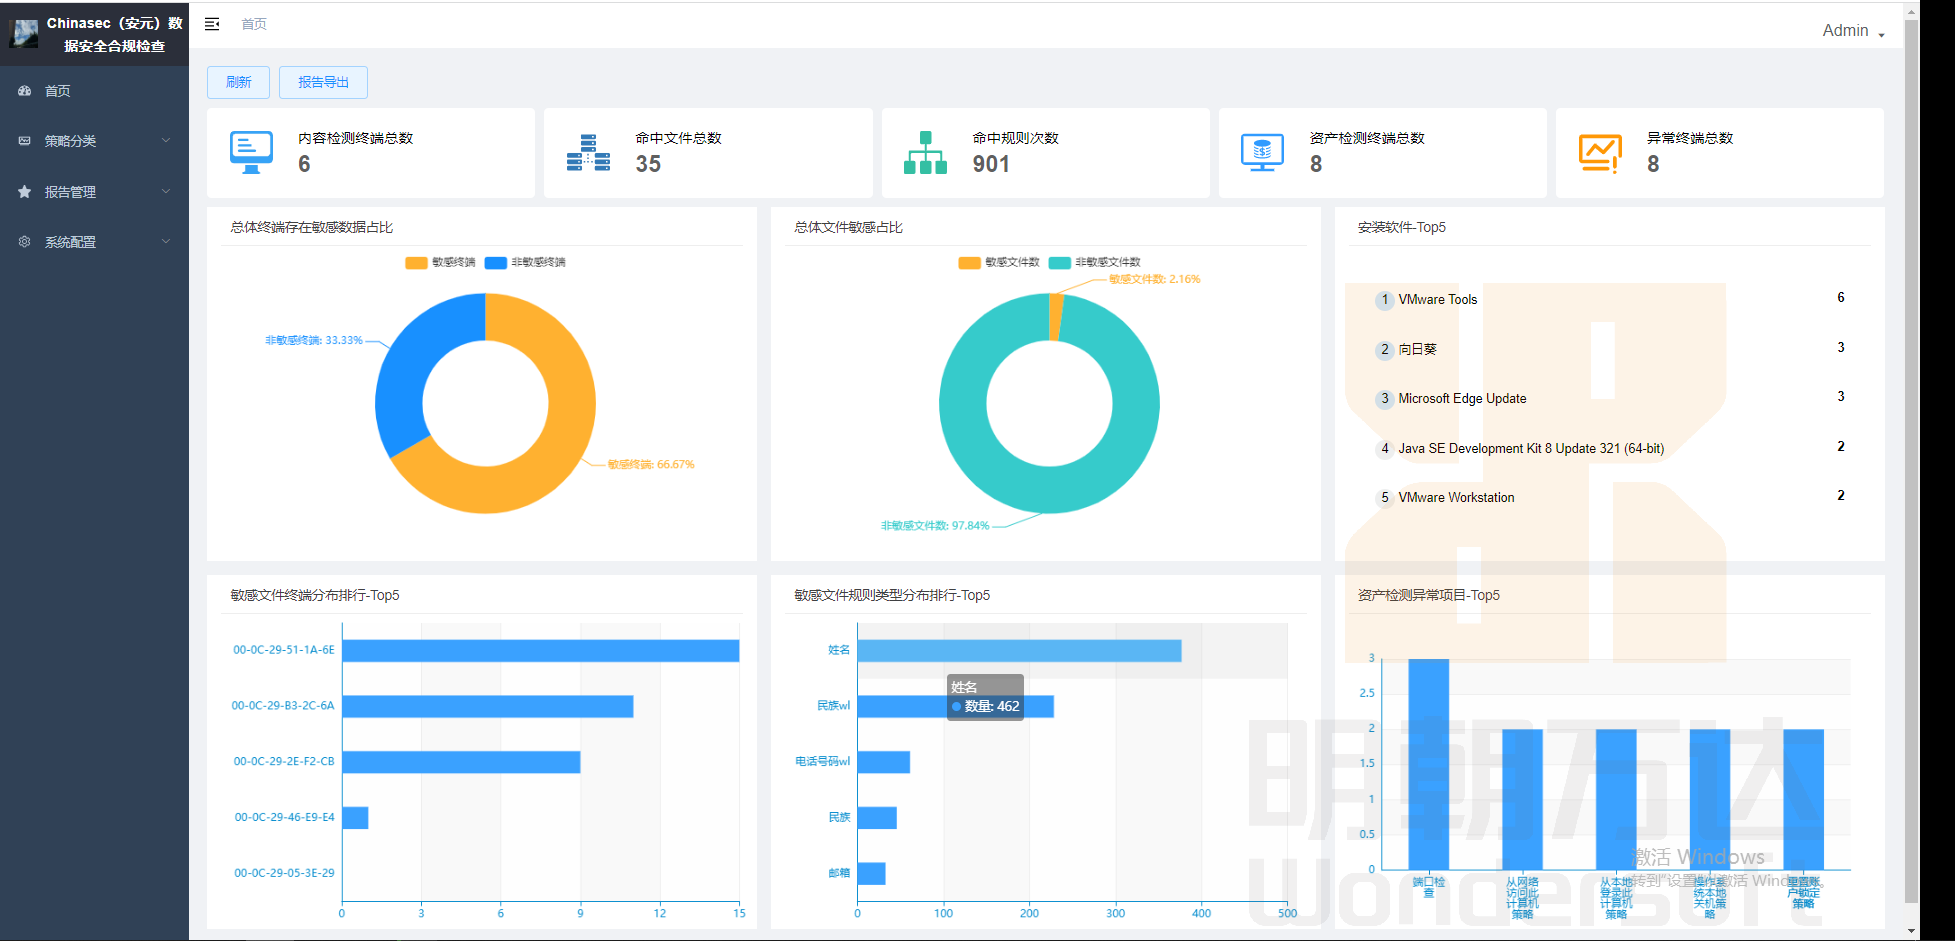The height and width of the screenshot is (941, 1955).
Task: Click the 报告导出 export button
Action: [323, 82]
